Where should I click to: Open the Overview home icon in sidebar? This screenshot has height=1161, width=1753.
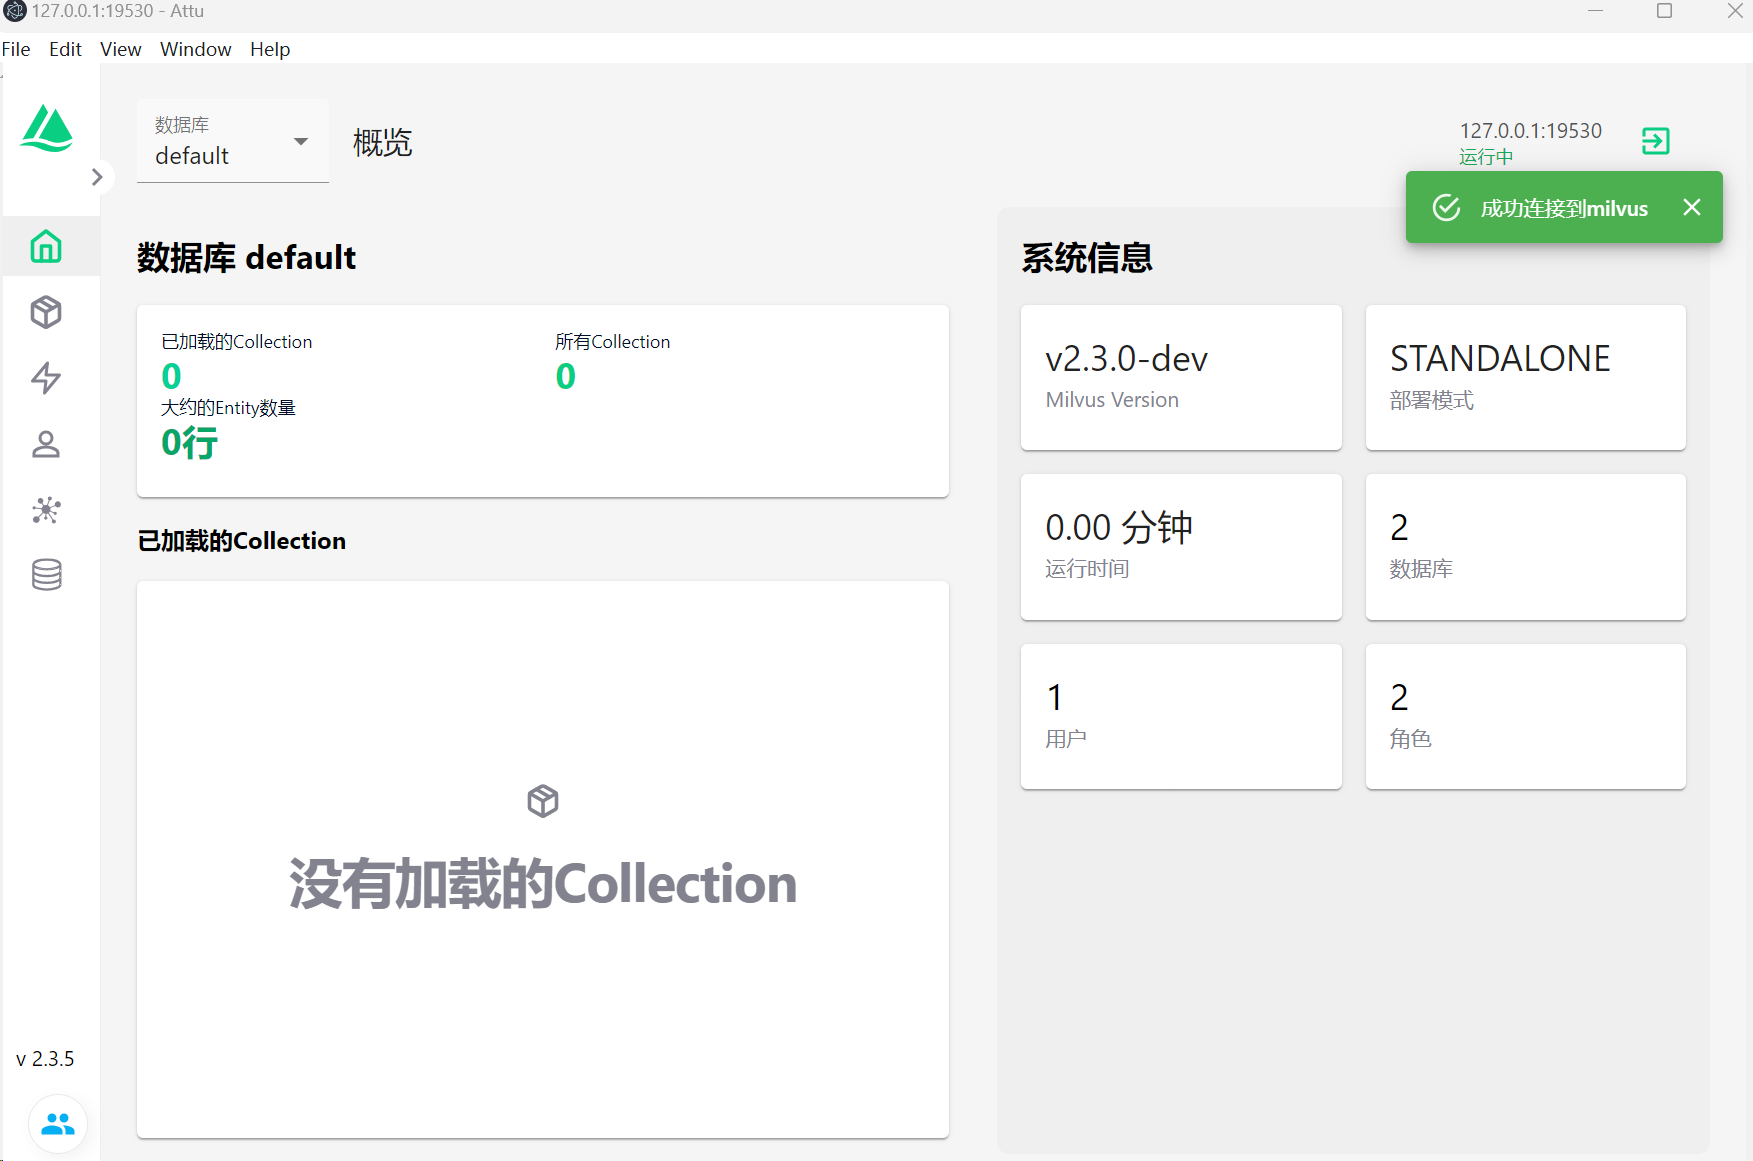pos(46,247)
